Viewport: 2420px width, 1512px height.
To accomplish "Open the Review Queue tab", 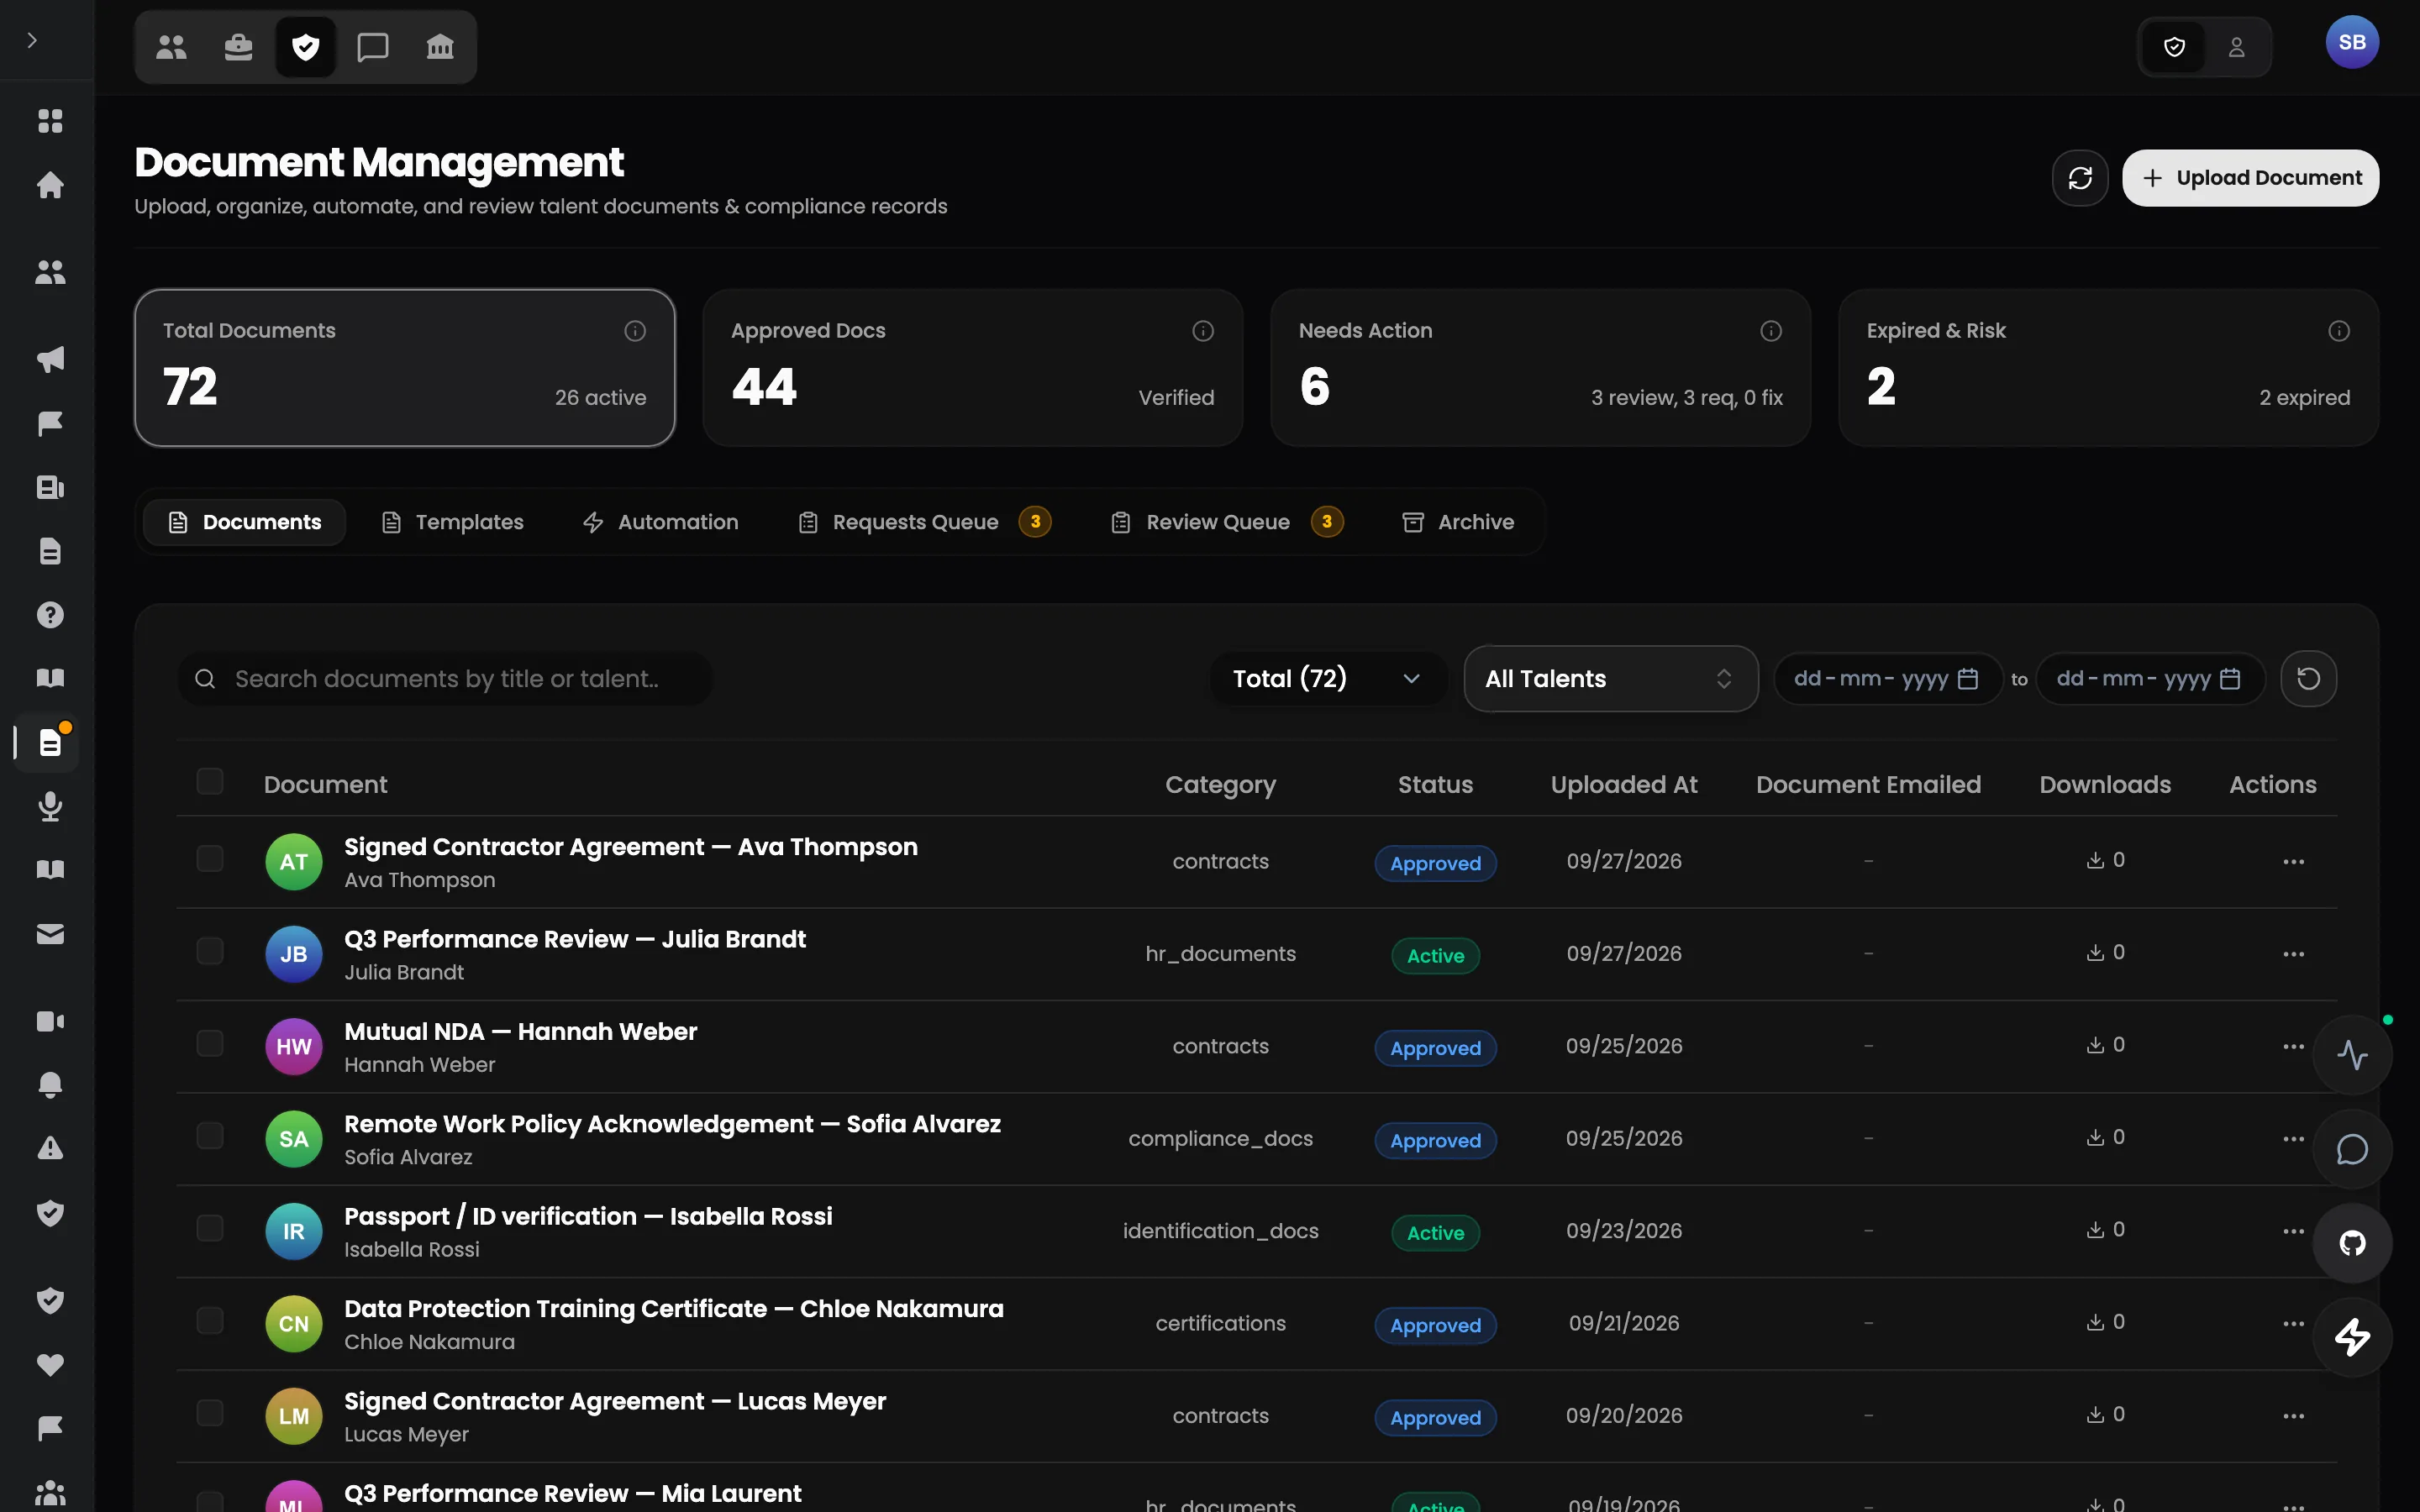I will (1227, 522).
